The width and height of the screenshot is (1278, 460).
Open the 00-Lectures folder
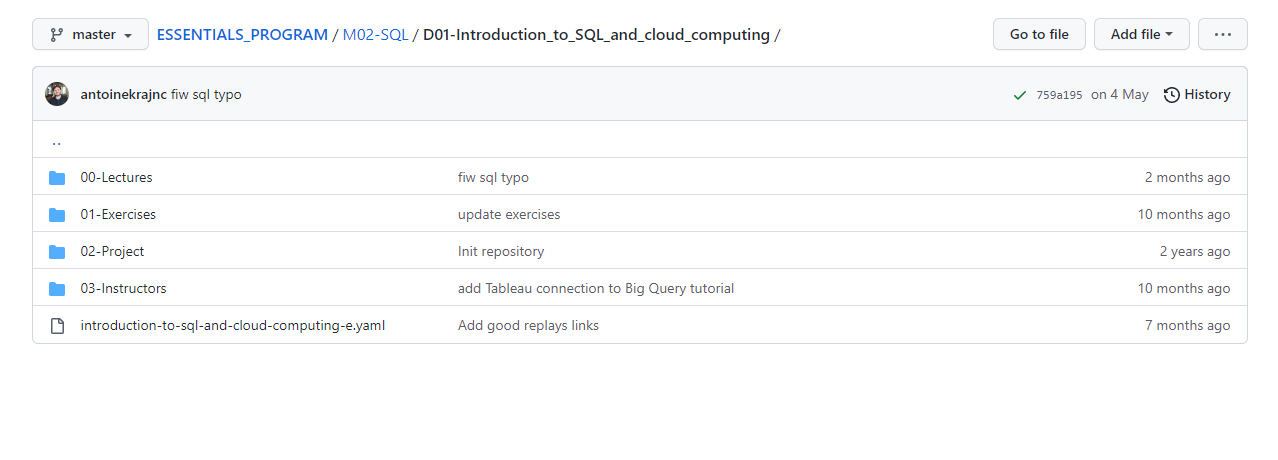click(116, 178)
